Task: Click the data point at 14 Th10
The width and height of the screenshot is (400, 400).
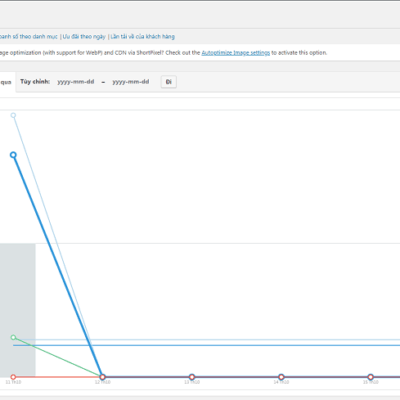Action: pos(281,377)
